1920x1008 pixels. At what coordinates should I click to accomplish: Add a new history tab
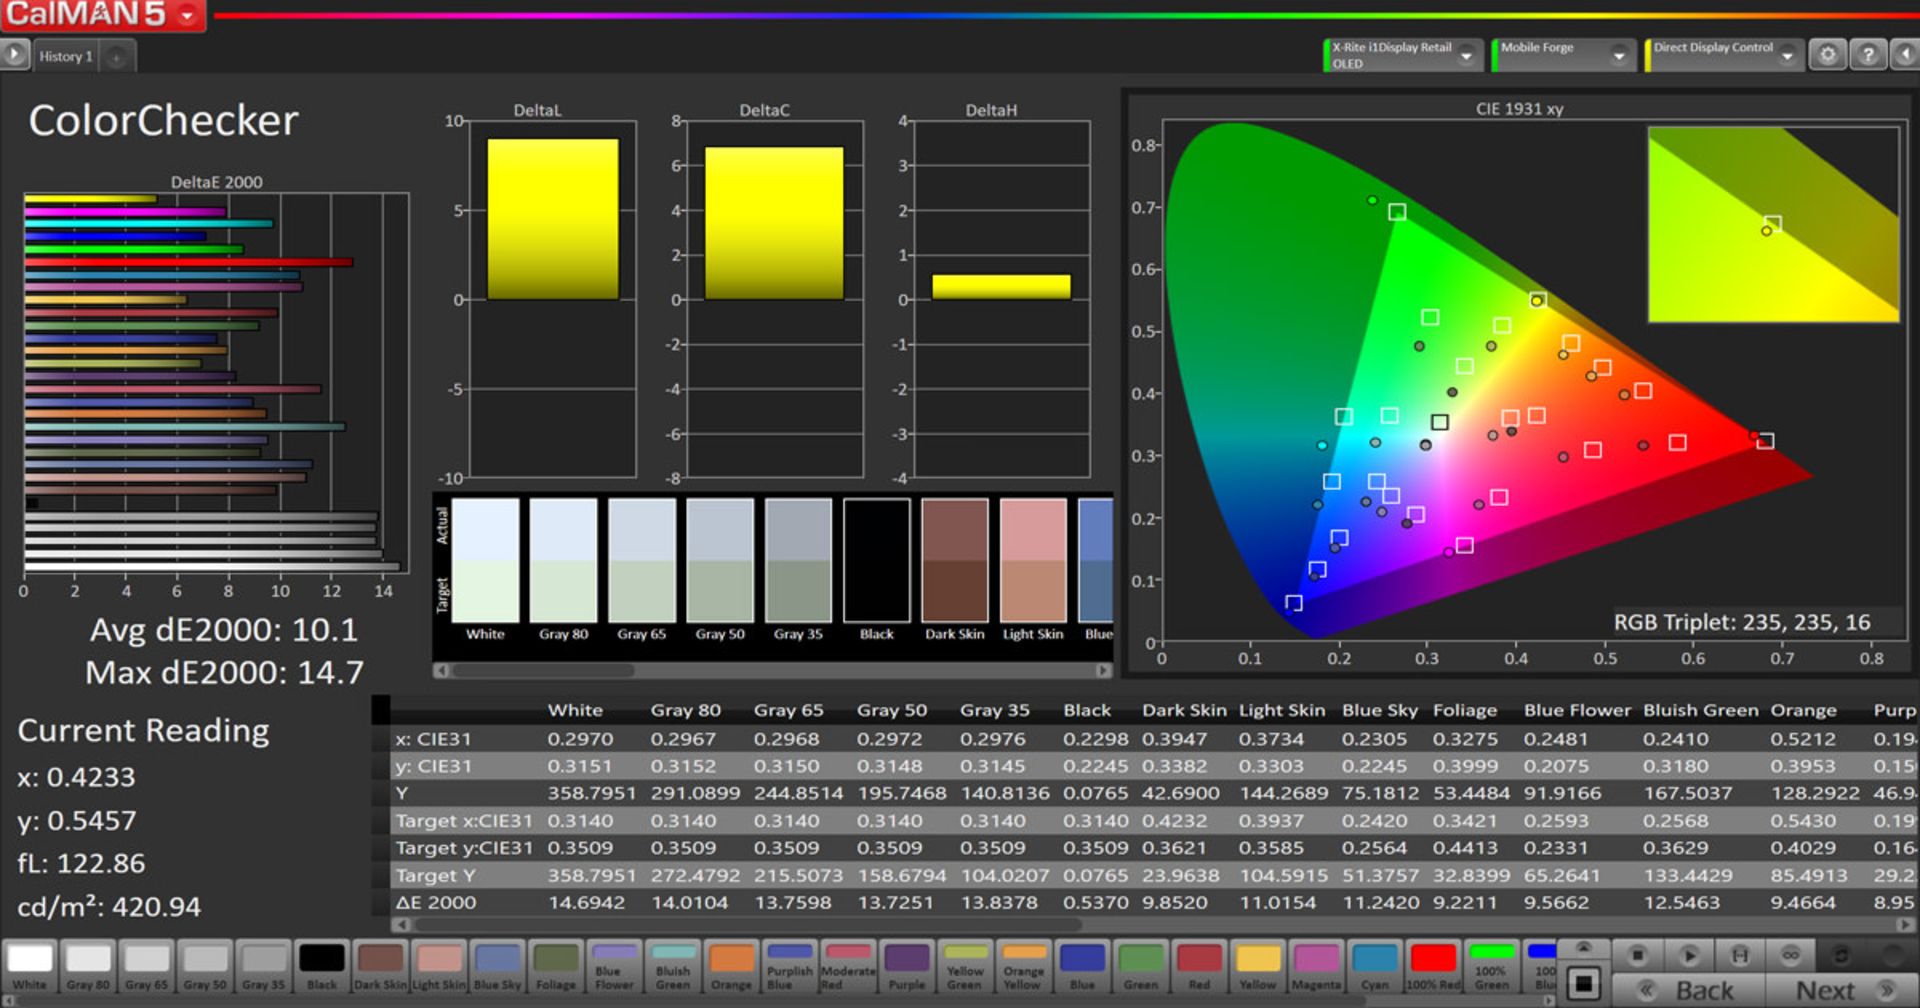(116, 57)
